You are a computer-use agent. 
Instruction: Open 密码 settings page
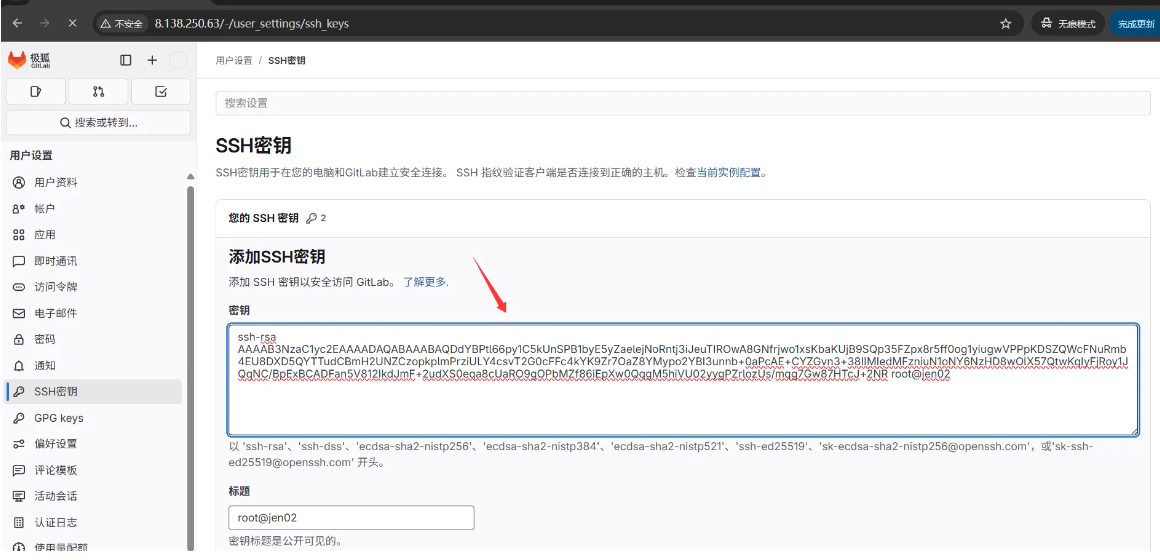pos(93,340)
